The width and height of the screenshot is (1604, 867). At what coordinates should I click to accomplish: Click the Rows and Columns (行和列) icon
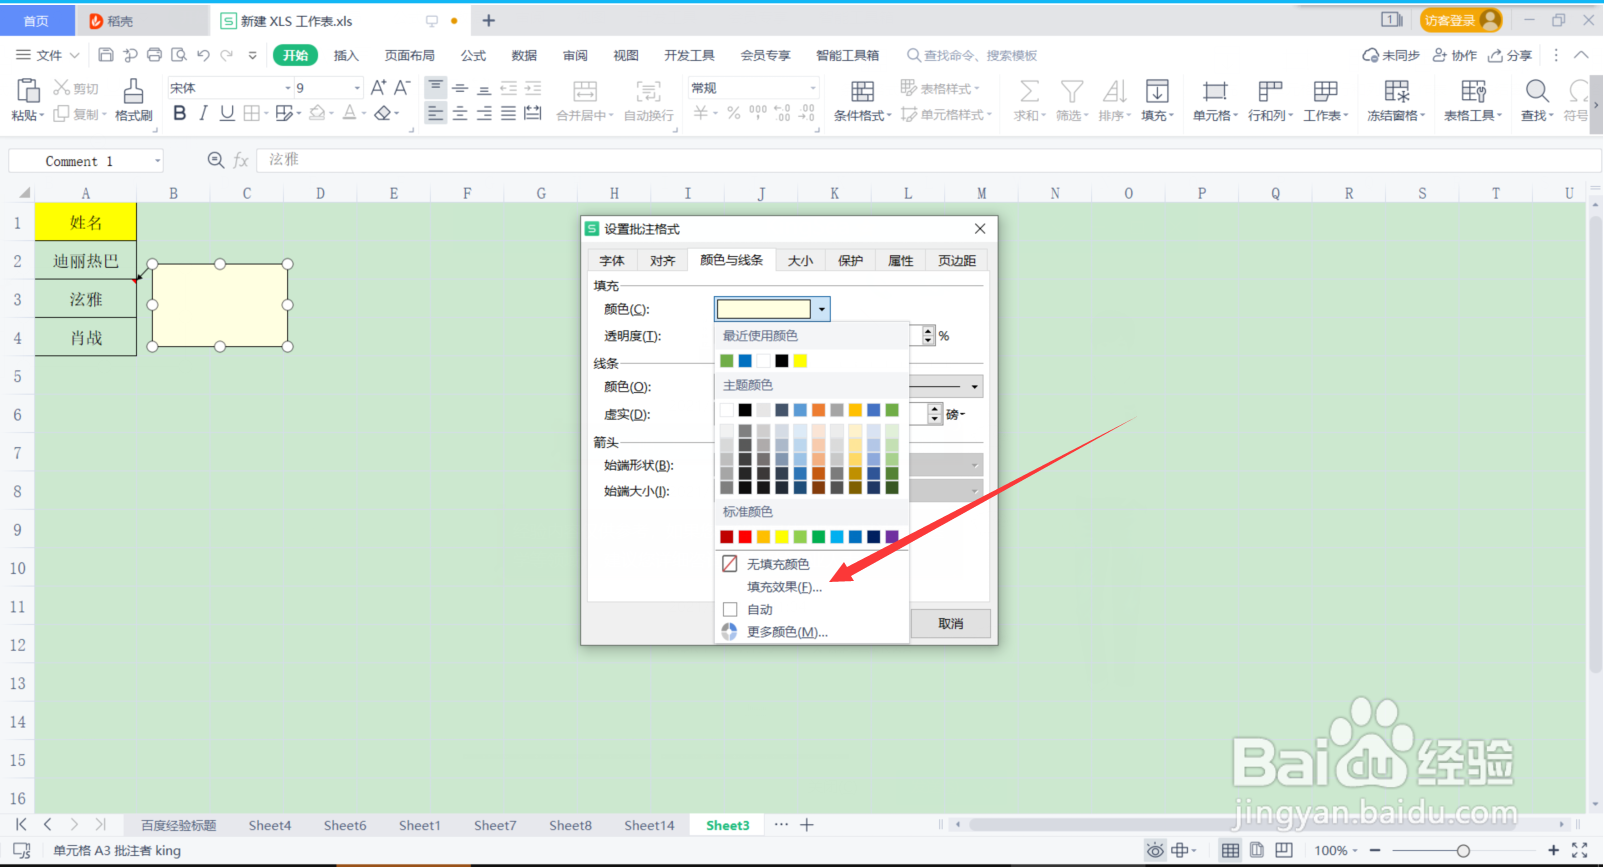pos(1270,92)
